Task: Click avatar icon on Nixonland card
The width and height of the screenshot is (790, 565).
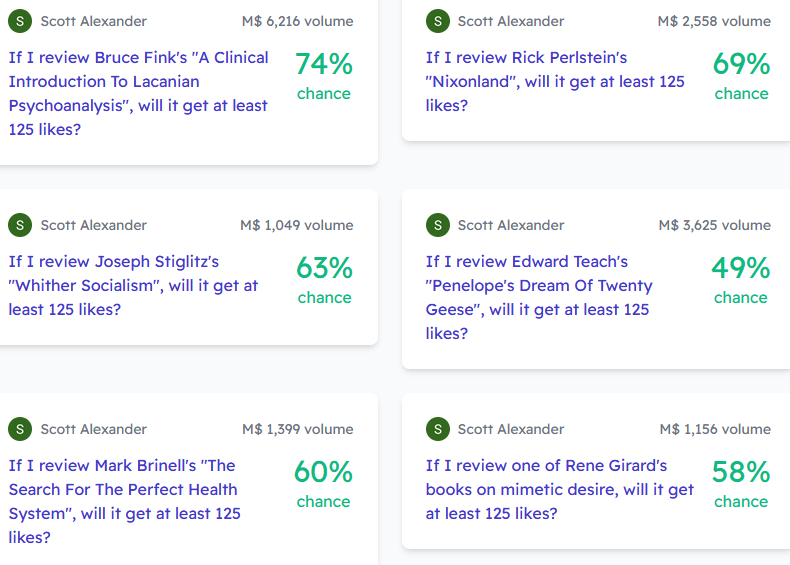Action: tap(438, 21)
